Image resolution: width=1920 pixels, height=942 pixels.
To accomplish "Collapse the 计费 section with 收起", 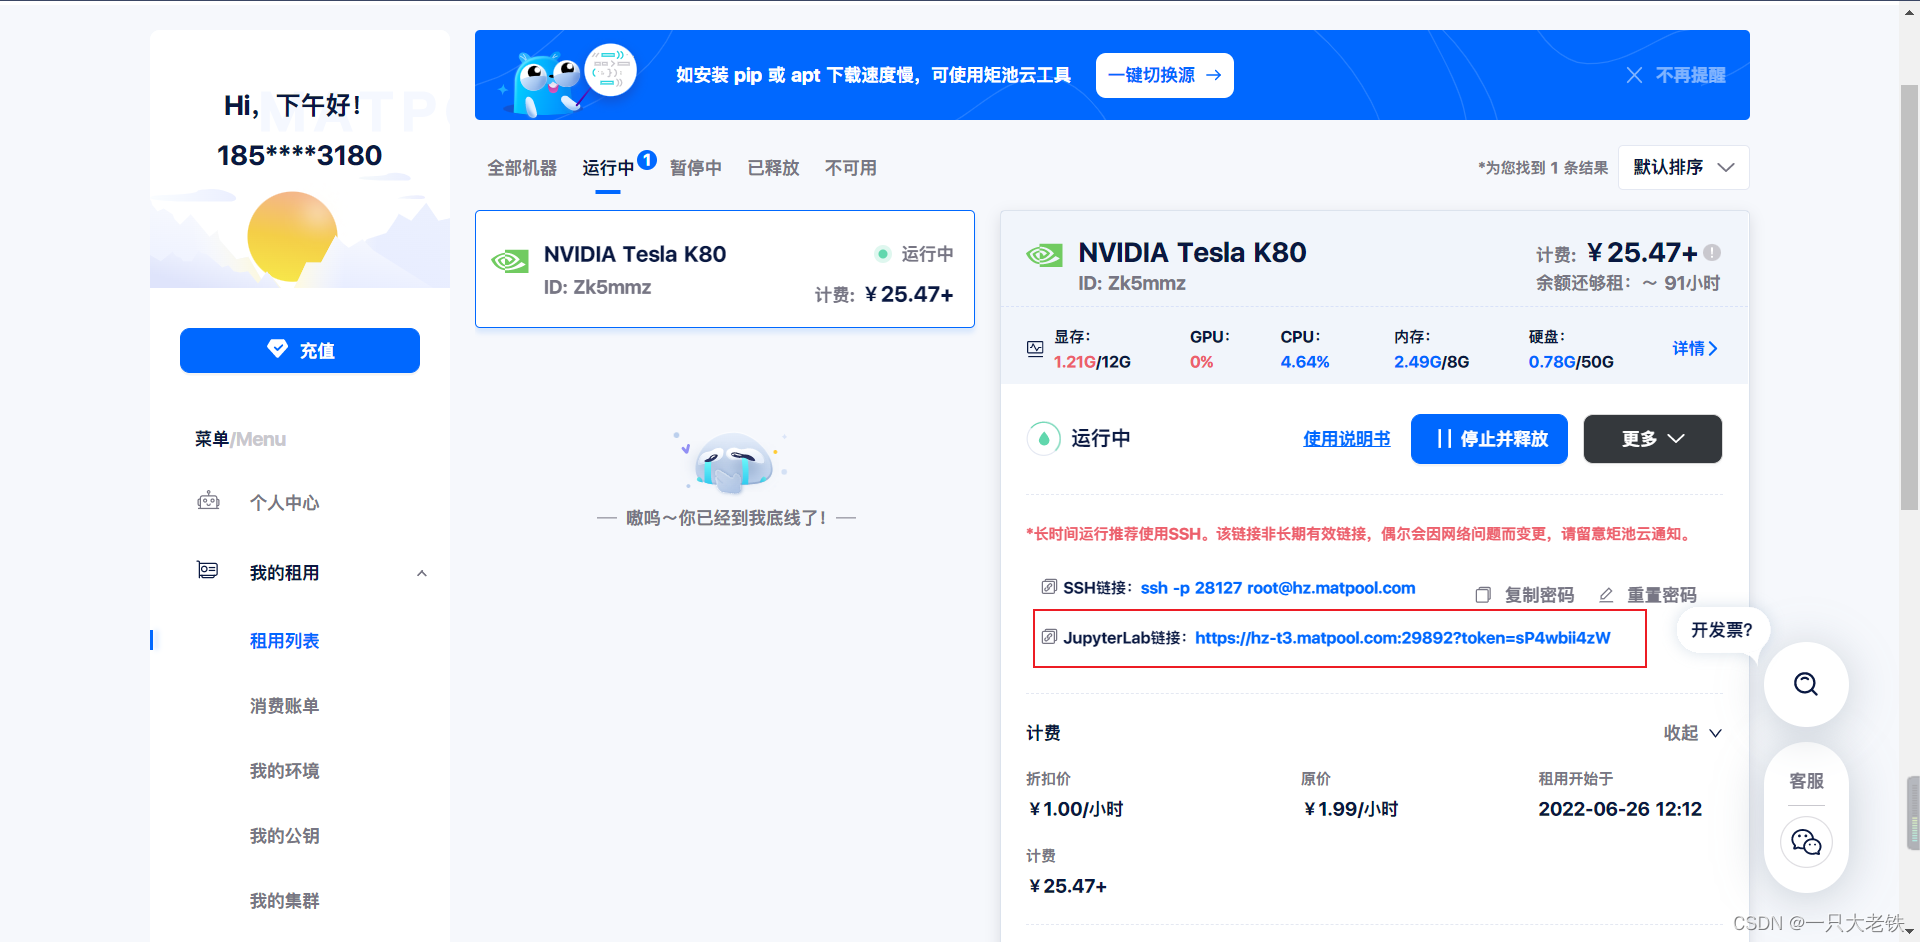I will (x=1693, y=733).
